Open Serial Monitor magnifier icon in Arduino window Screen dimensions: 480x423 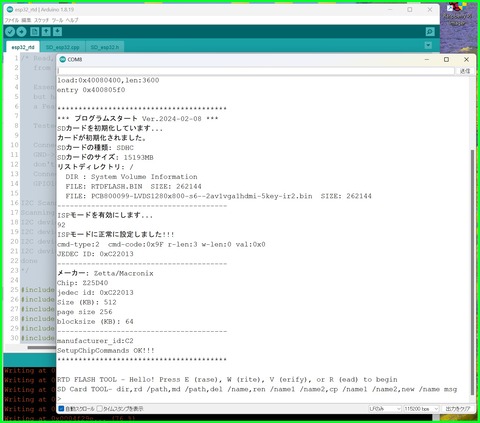coord(430,32)
